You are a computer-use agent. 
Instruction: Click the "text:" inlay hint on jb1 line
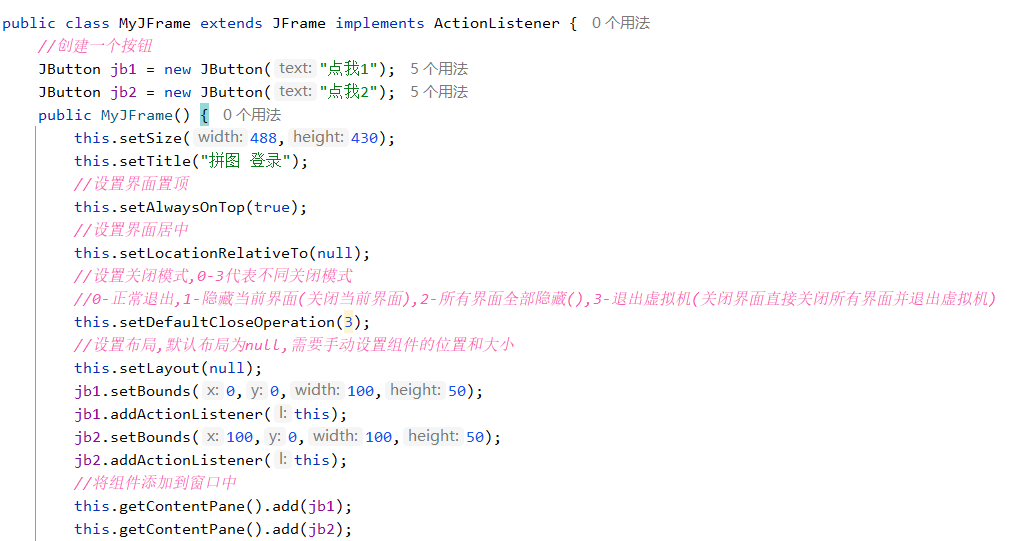tap(295, 68)
